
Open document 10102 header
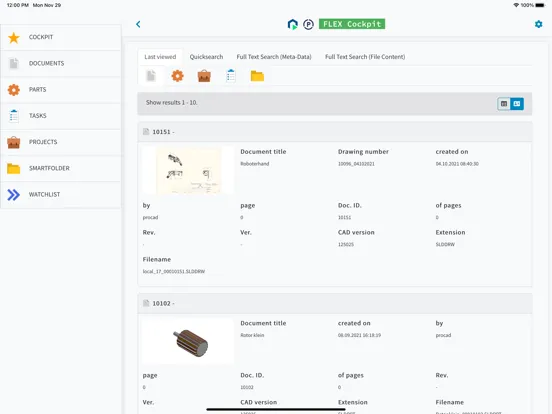[334, 303]
